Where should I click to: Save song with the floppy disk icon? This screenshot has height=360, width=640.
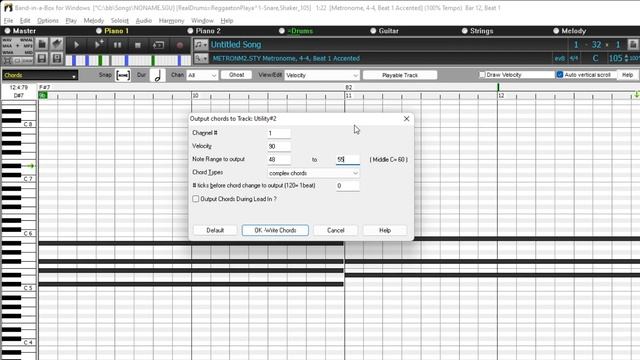tap(42, 58)
